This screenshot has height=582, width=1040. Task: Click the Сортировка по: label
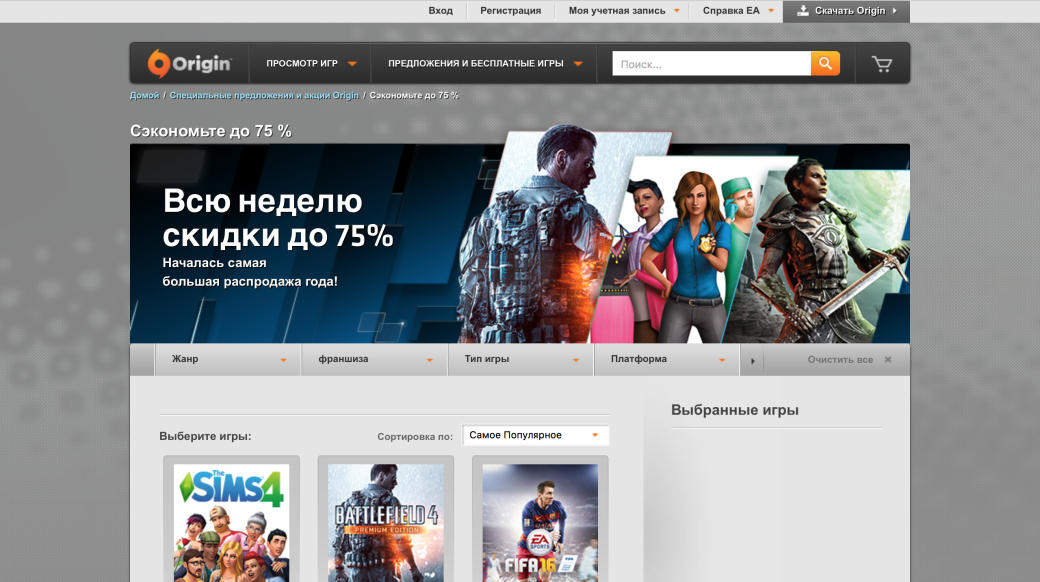coord(415,437)
